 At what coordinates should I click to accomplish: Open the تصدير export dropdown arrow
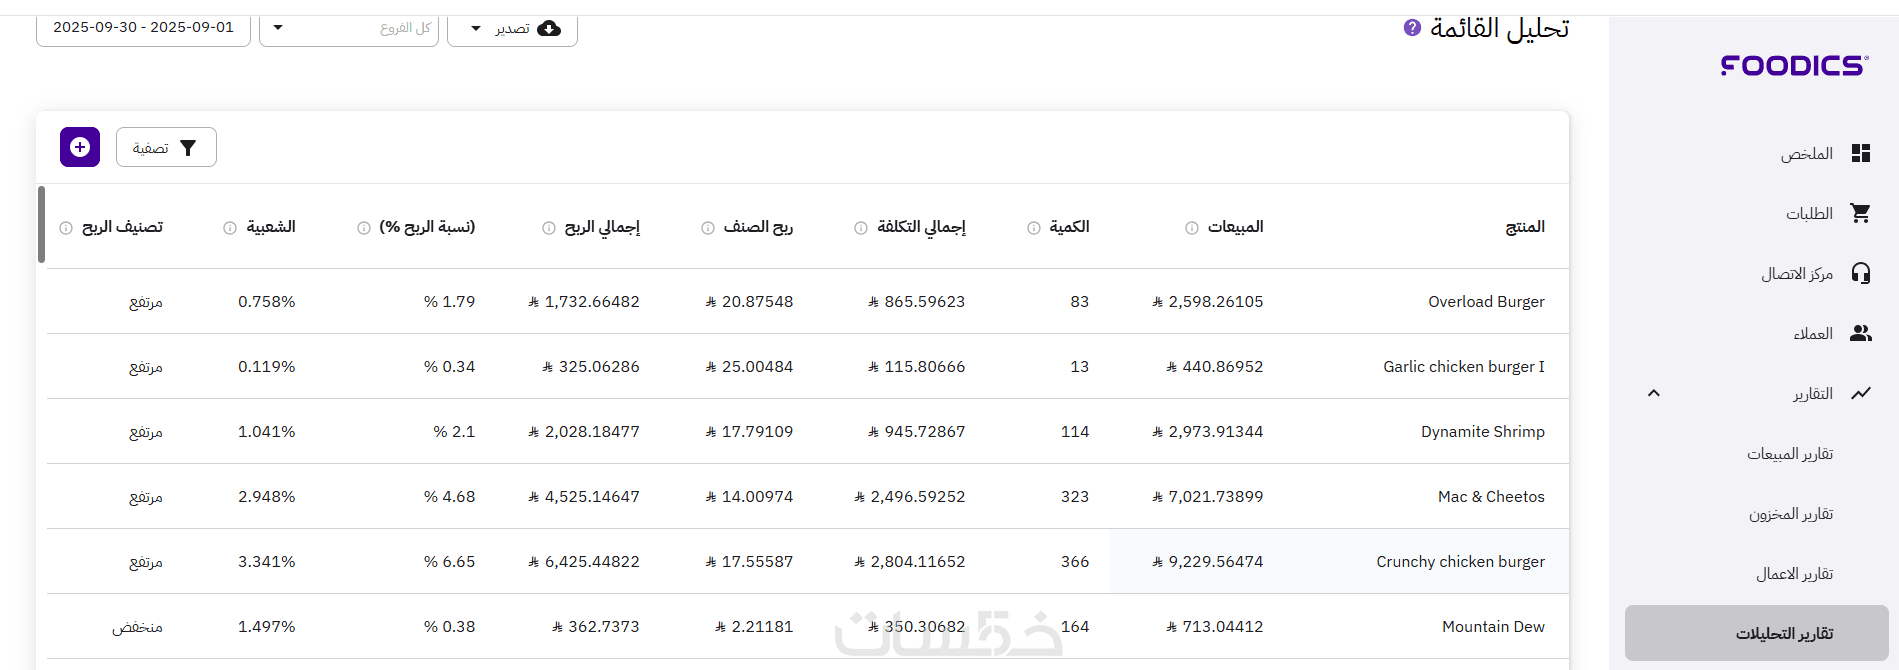point(476,29)
